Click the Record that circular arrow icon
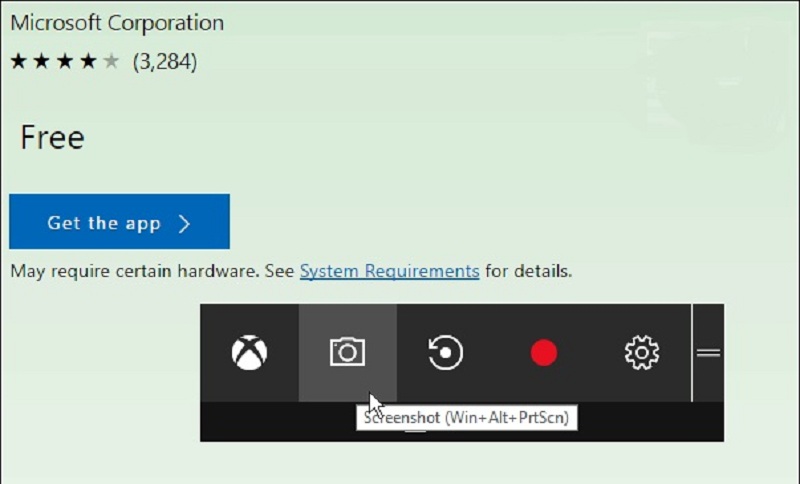This screenshot has width=800, height=484. (x=446, y=353)
